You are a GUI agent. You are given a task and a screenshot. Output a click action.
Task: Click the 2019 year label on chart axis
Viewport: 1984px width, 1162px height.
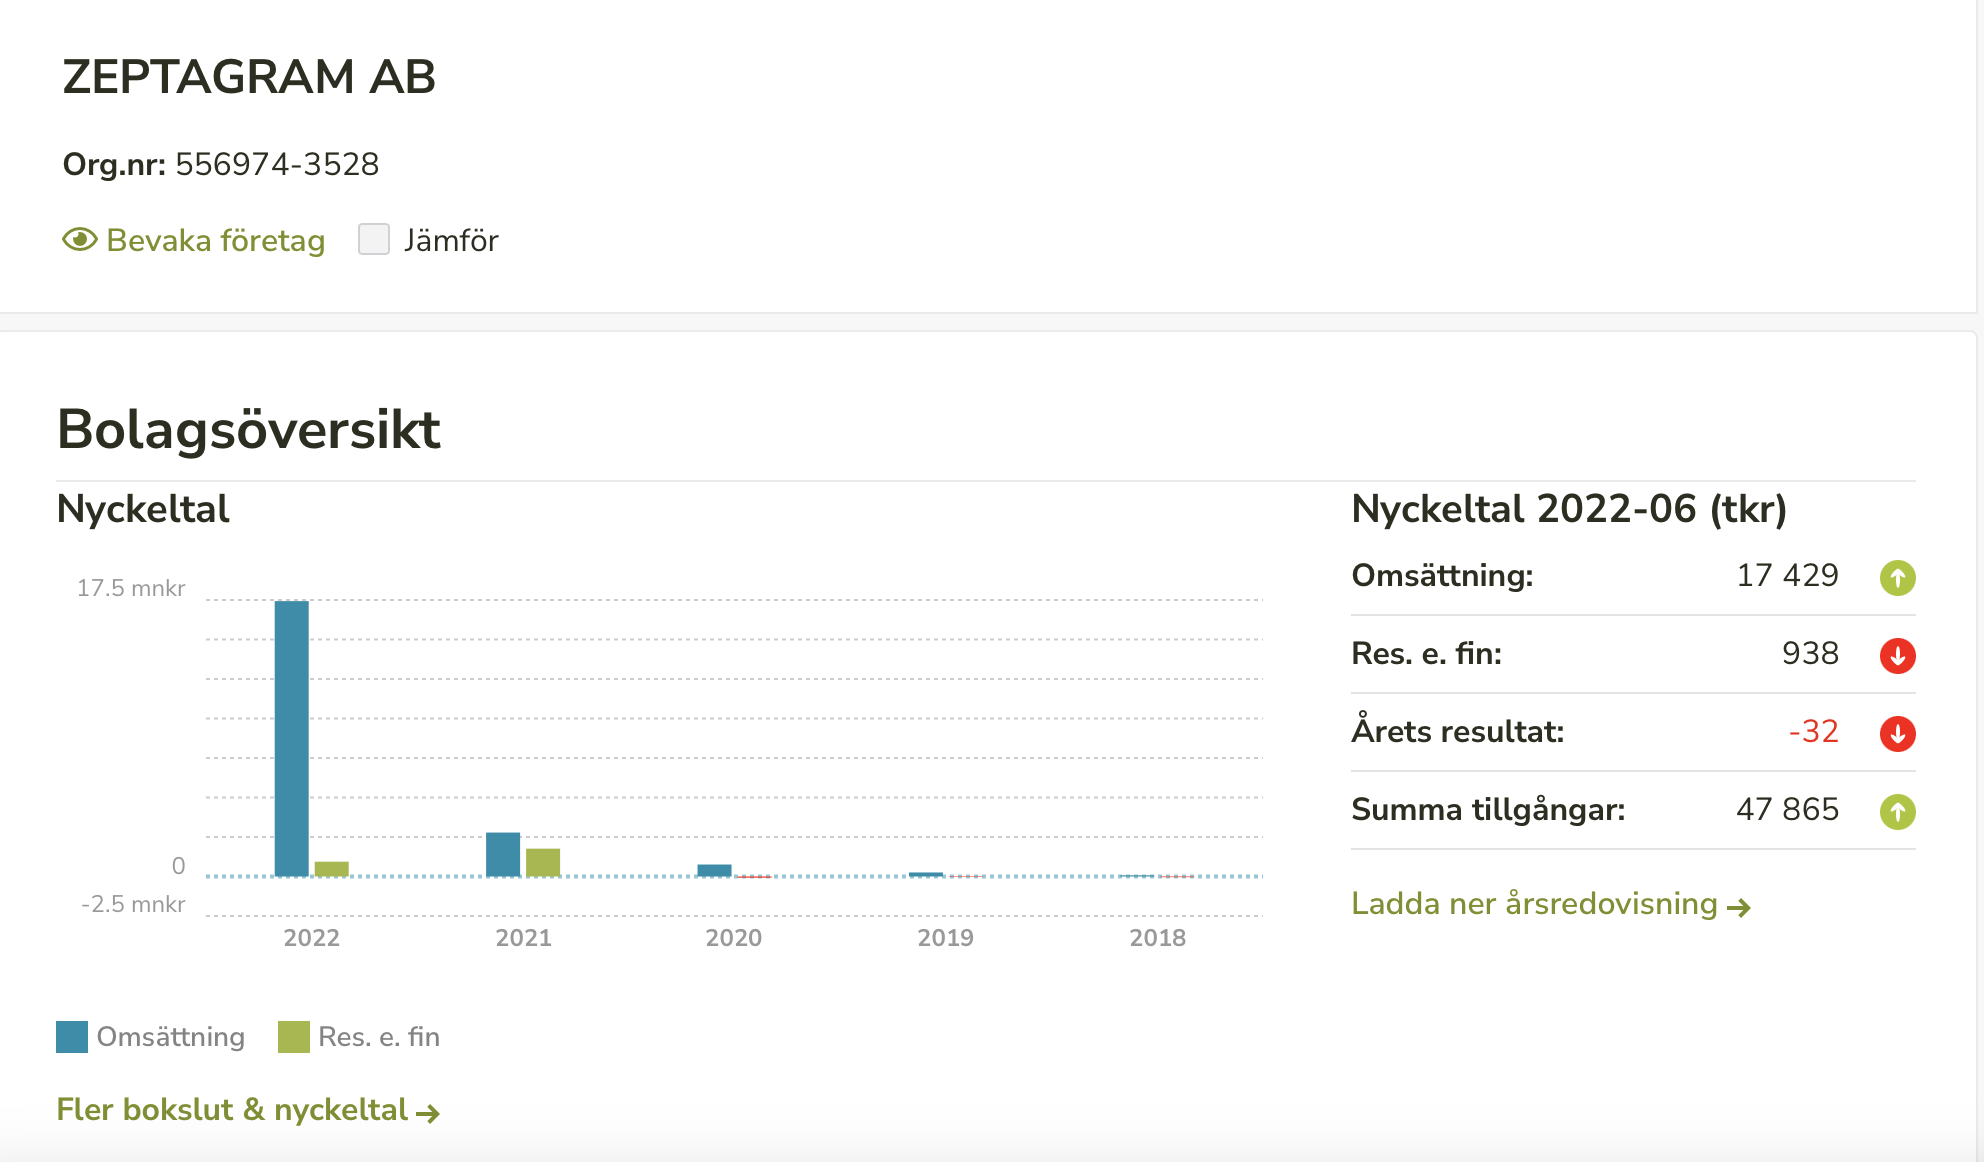(x=945, y=938)
